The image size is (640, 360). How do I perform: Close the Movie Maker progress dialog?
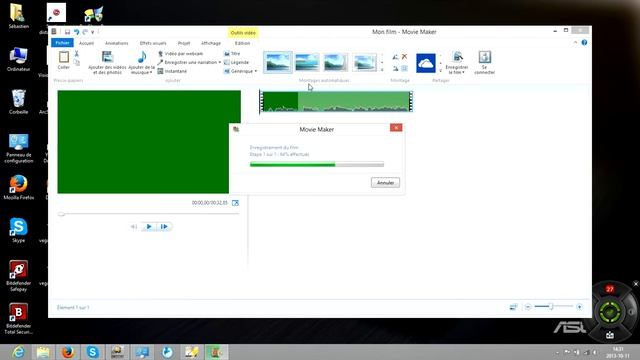coord(396,128)
